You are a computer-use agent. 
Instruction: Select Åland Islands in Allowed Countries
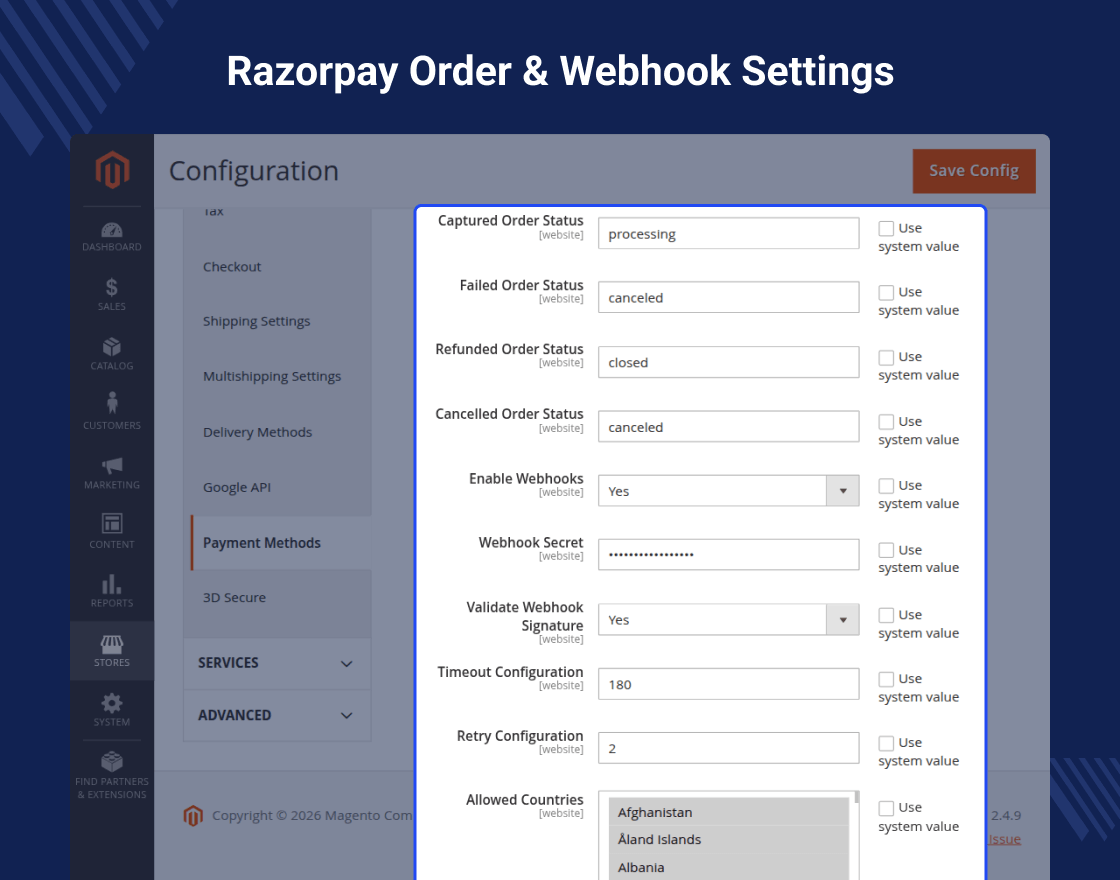coord(729,839)
